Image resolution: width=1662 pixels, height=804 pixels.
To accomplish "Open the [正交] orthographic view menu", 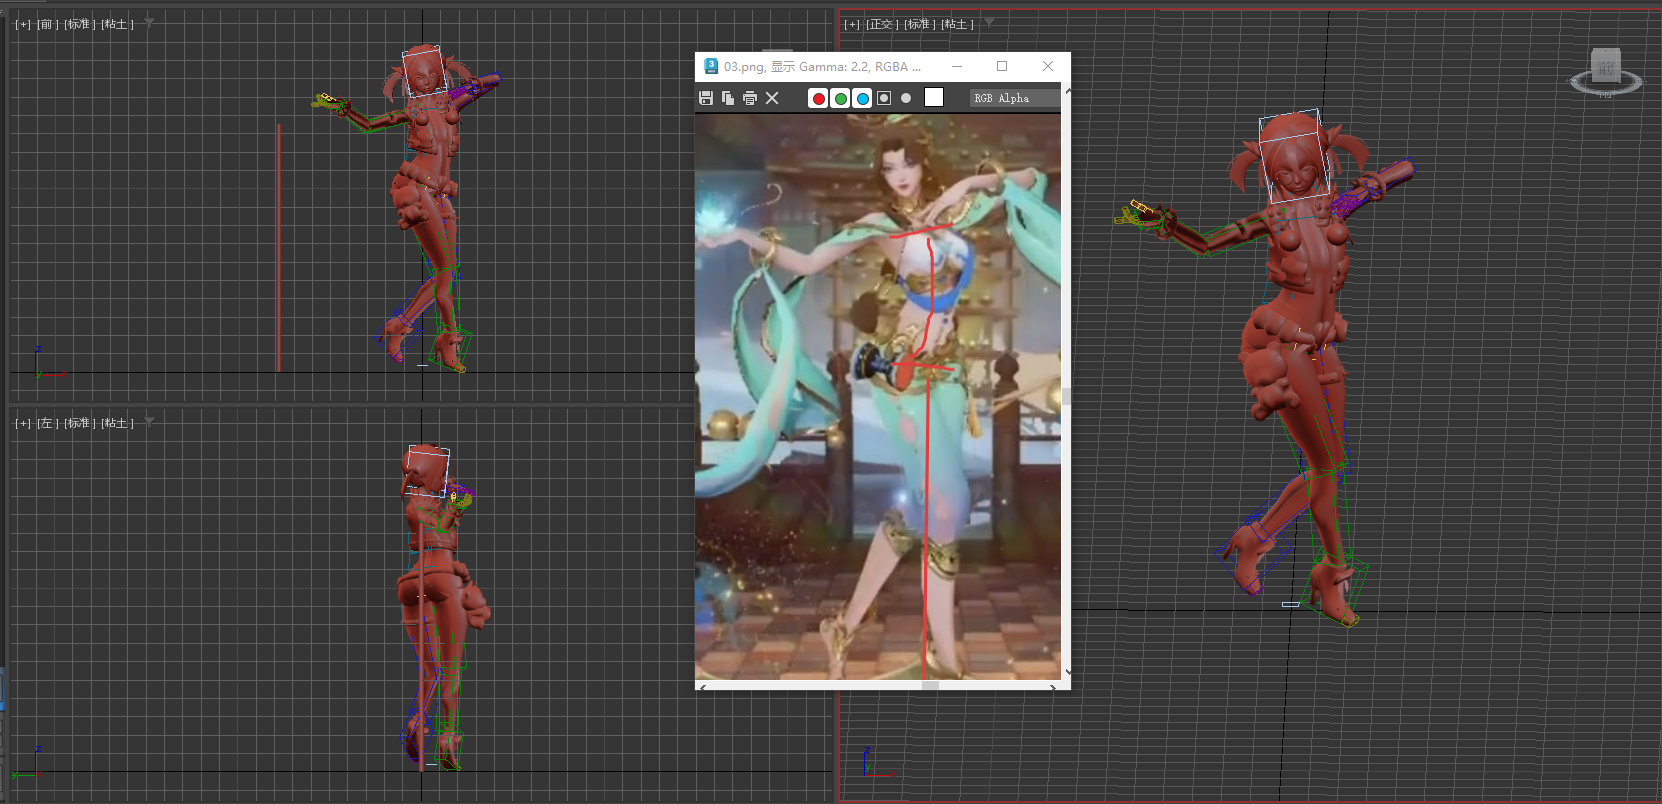I will point(881,24).
